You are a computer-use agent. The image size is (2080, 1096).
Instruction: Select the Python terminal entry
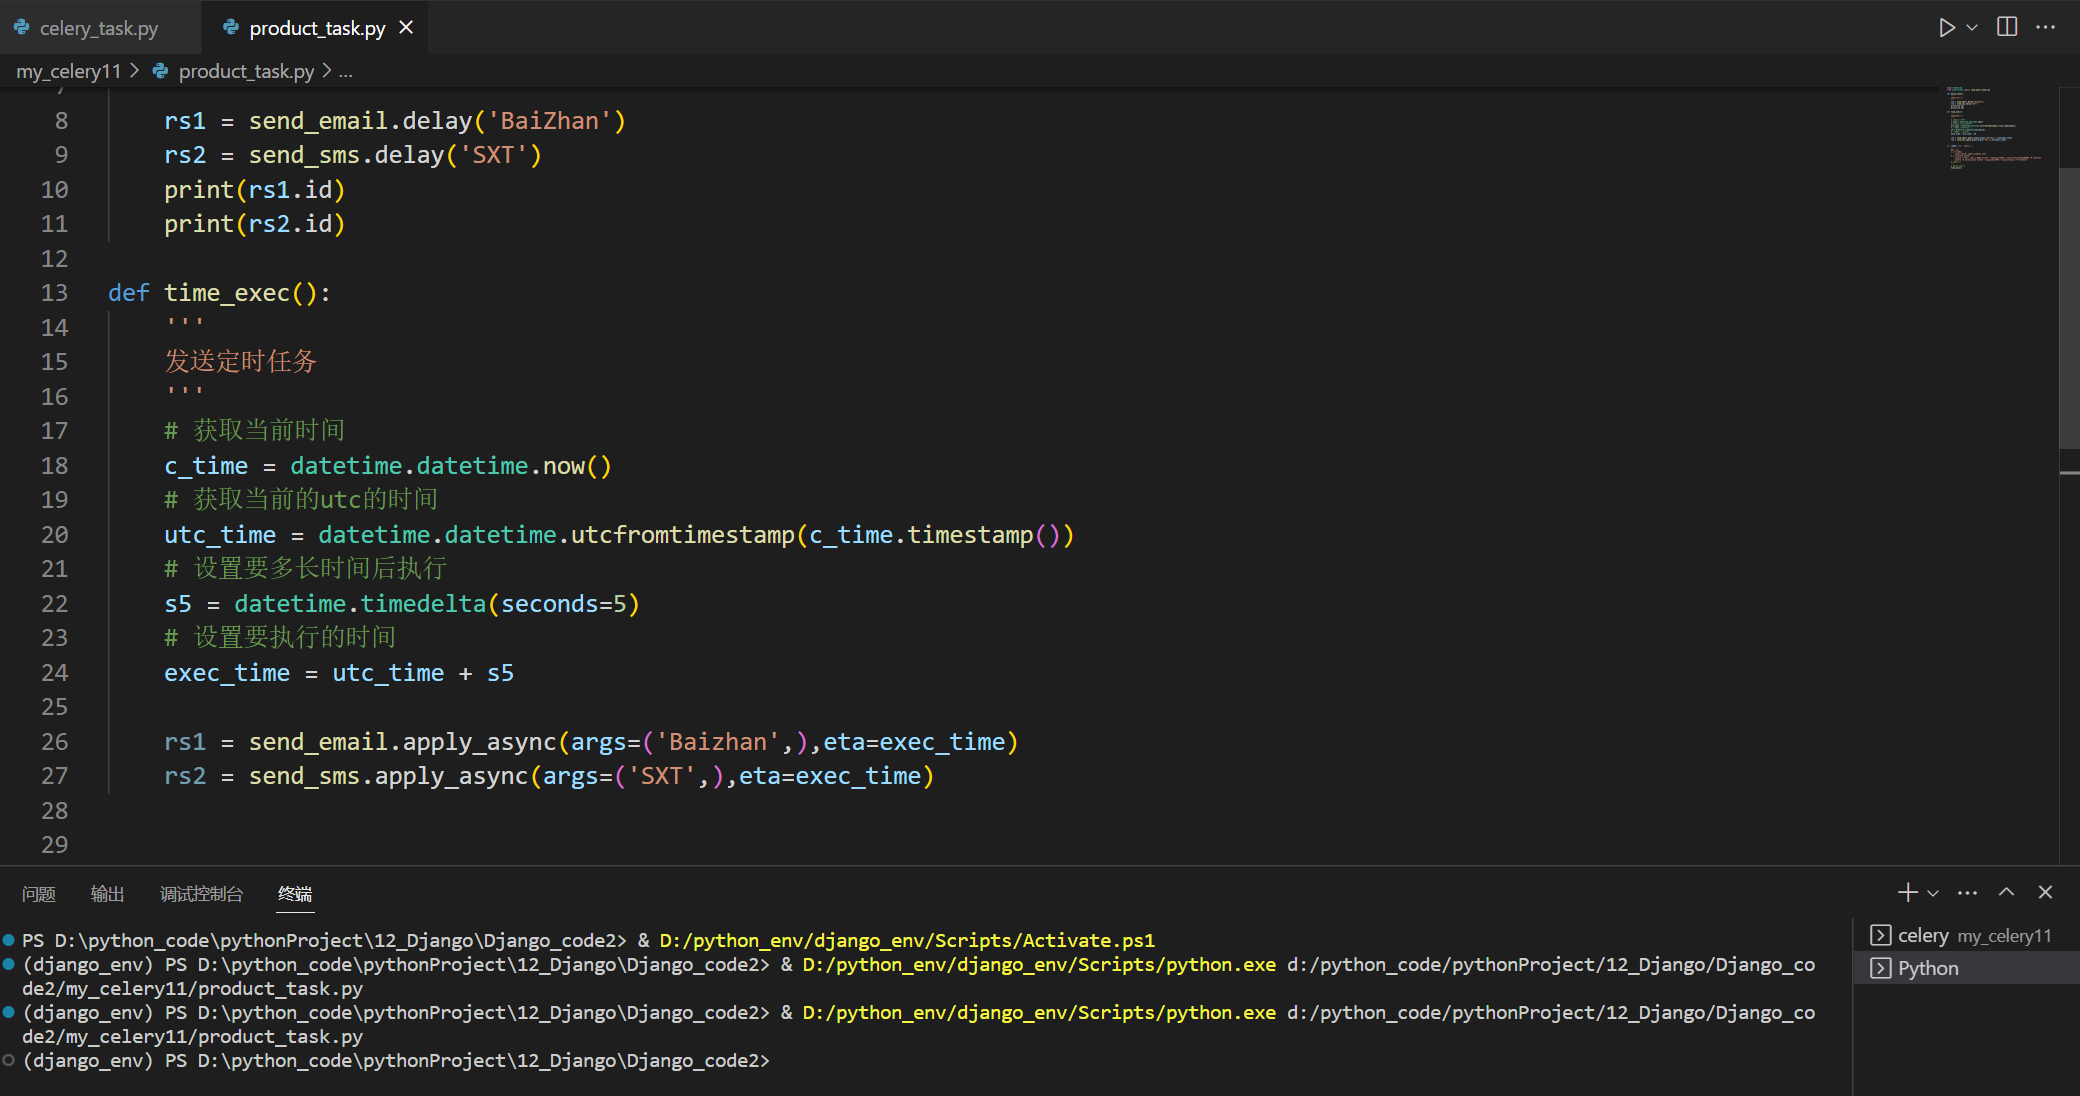click(x=1966, y=968)
